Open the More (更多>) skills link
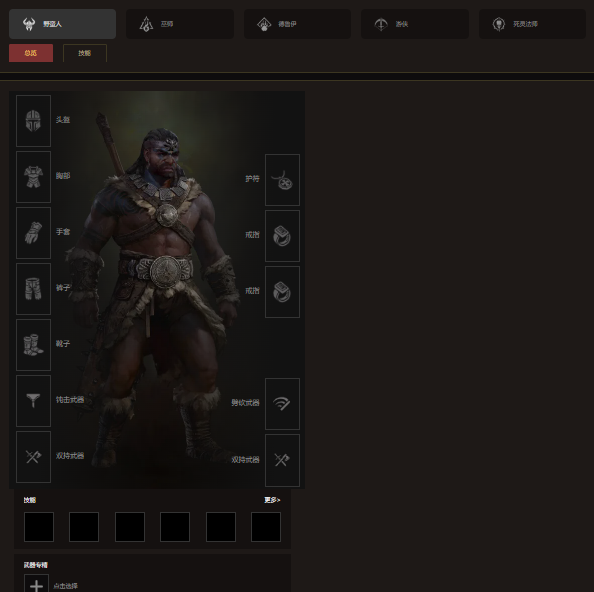Viewport: 594px width, 592px height. (272, 500)
